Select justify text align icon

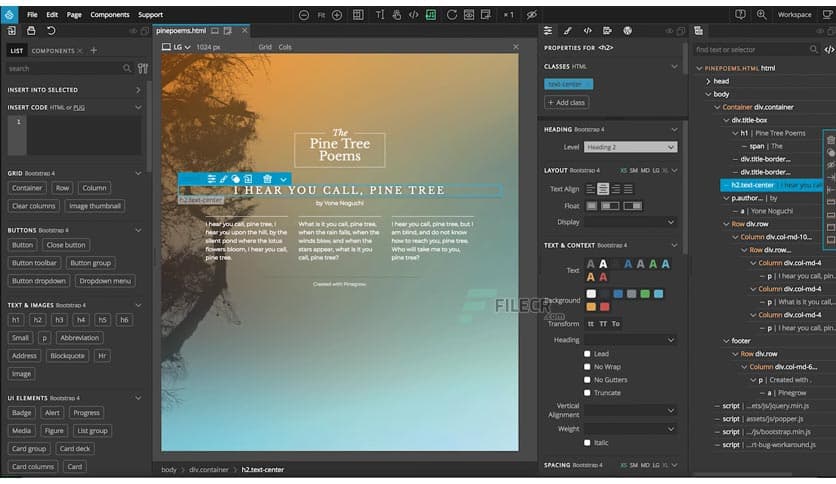628,189
